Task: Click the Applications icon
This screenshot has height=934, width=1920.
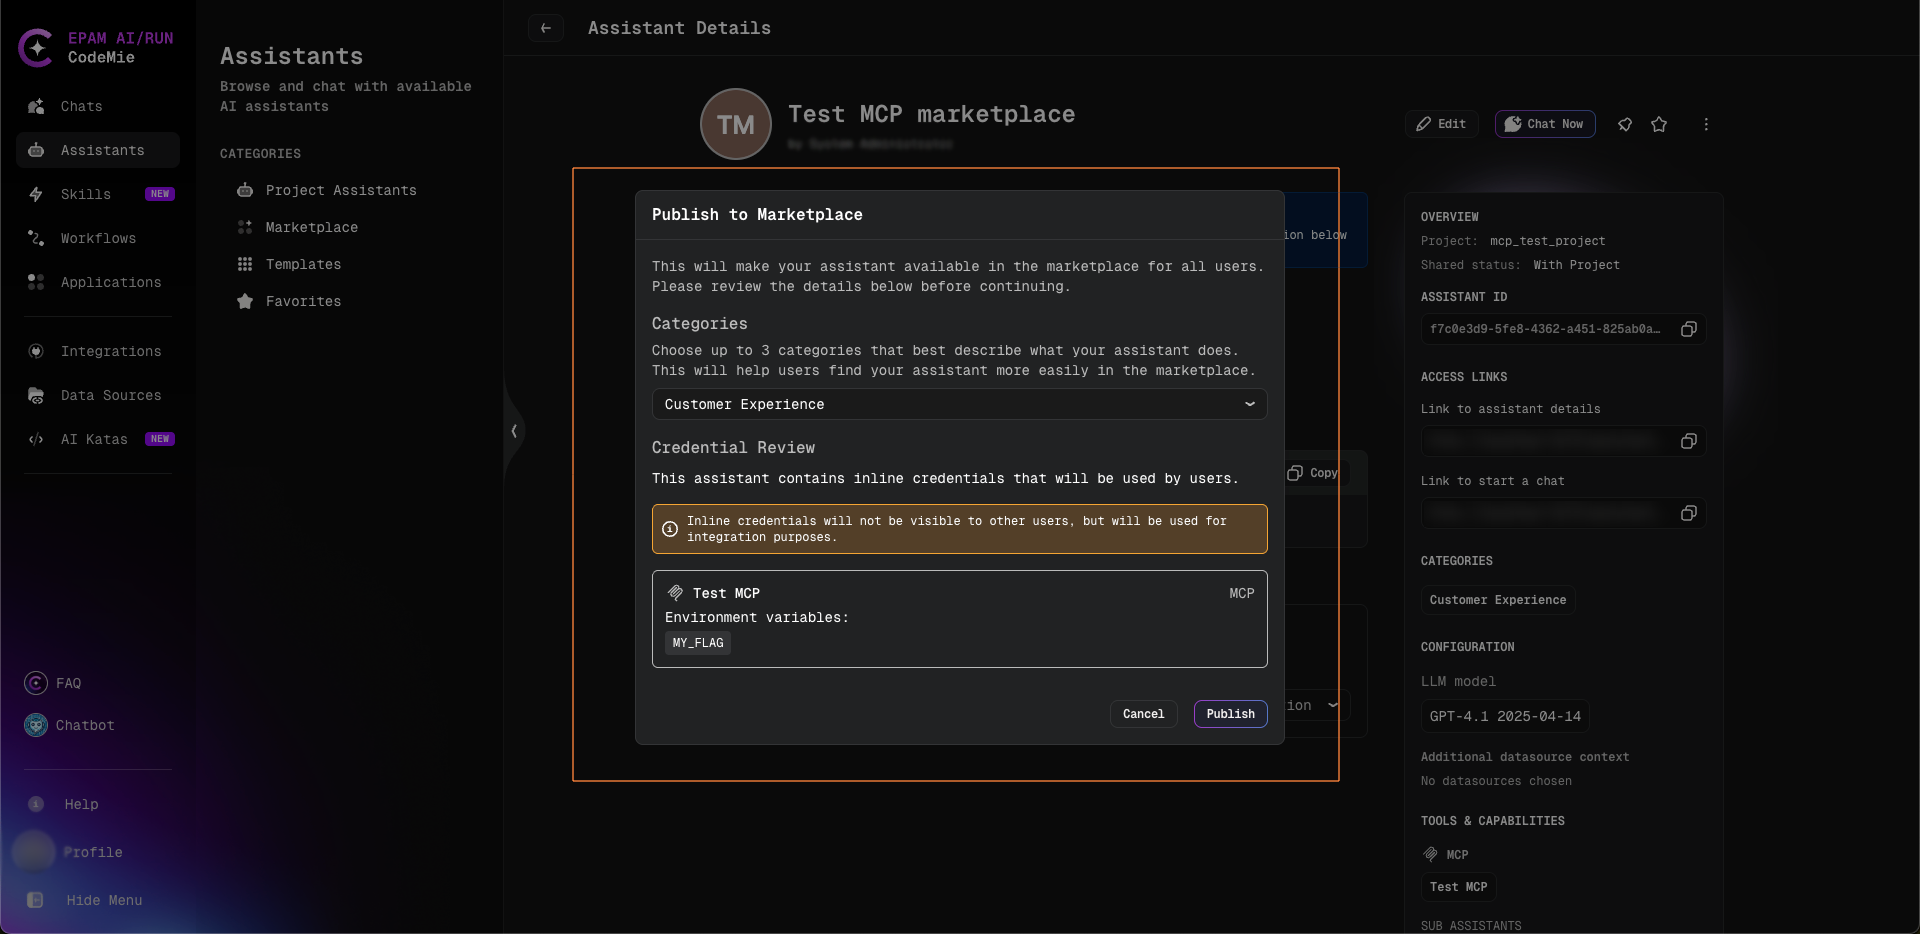Action: [x=36, y=282]
